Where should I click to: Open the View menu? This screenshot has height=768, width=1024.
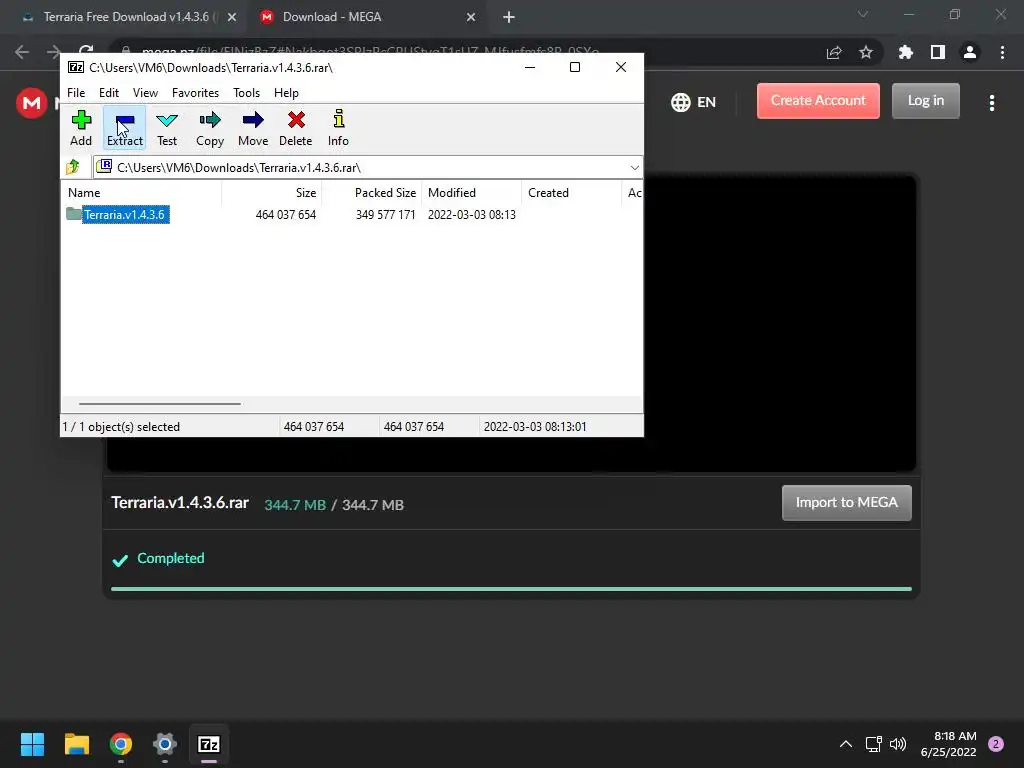pos(145,93)
